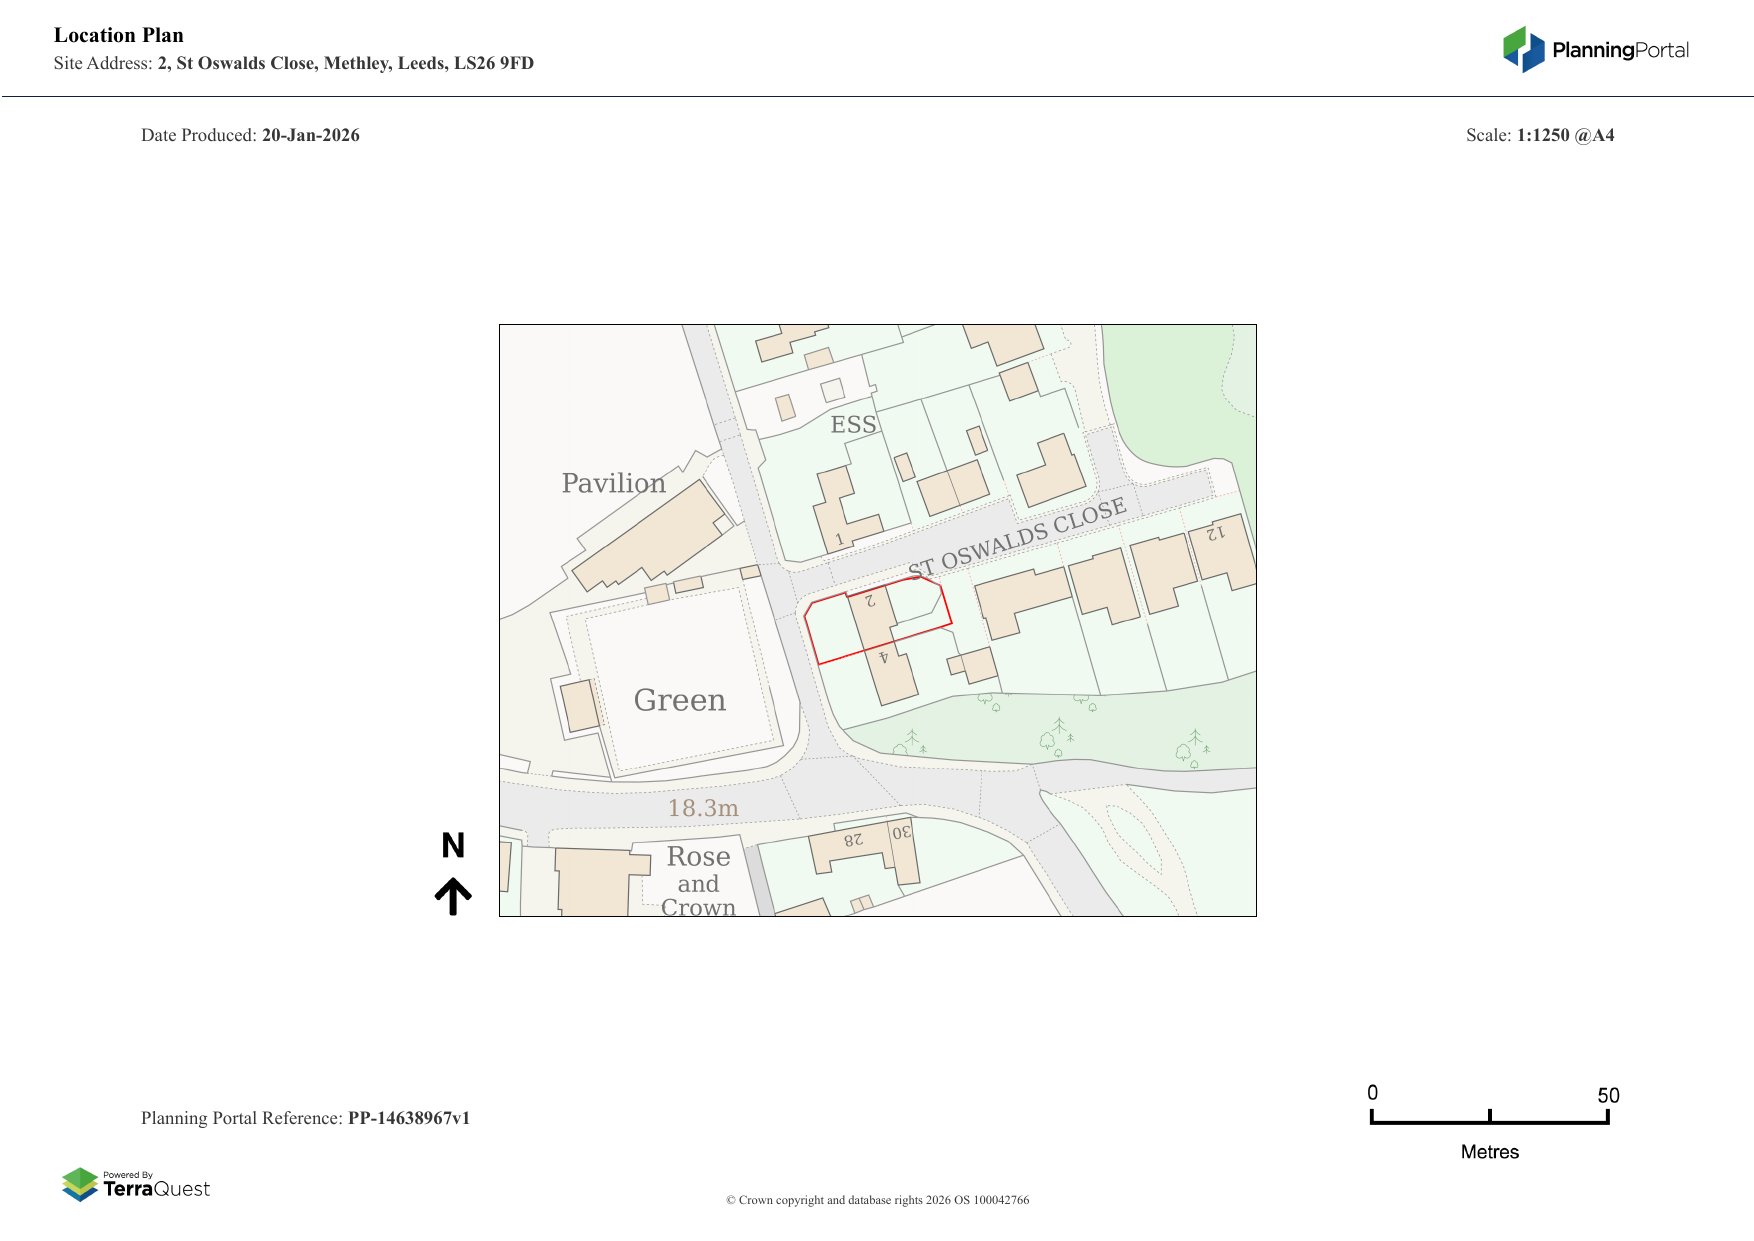Viewport: 1754px width, 1241px height.
Task: Click the Crown copyright notice
Action: 877,1200
